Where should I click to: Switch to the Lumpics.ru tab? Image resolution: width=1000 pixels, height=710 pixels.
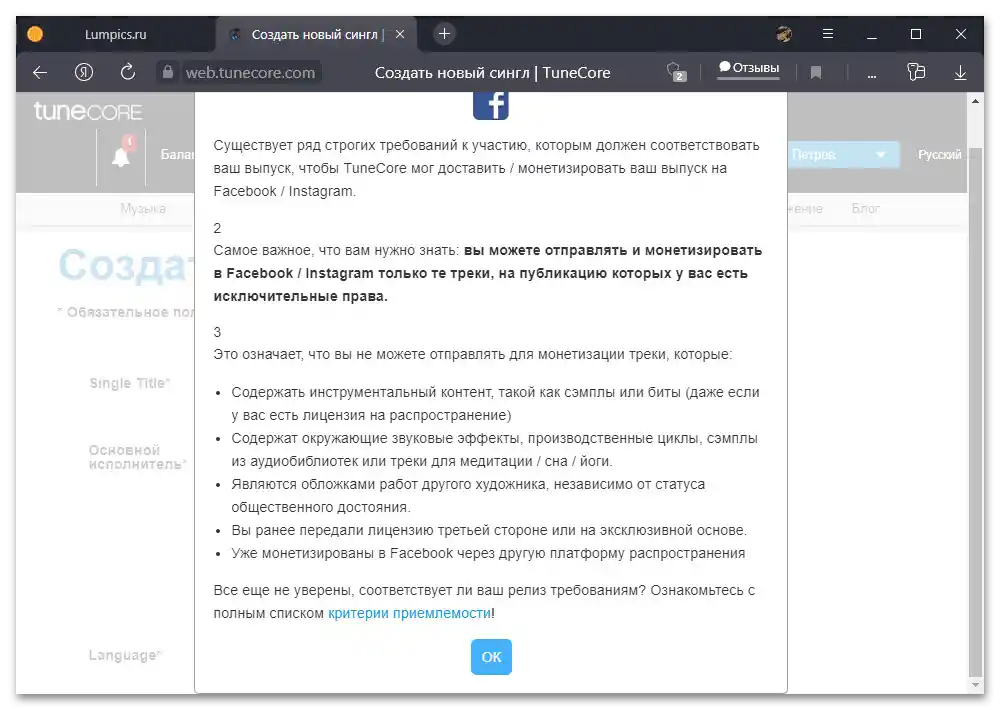click(x=115, y=34)
